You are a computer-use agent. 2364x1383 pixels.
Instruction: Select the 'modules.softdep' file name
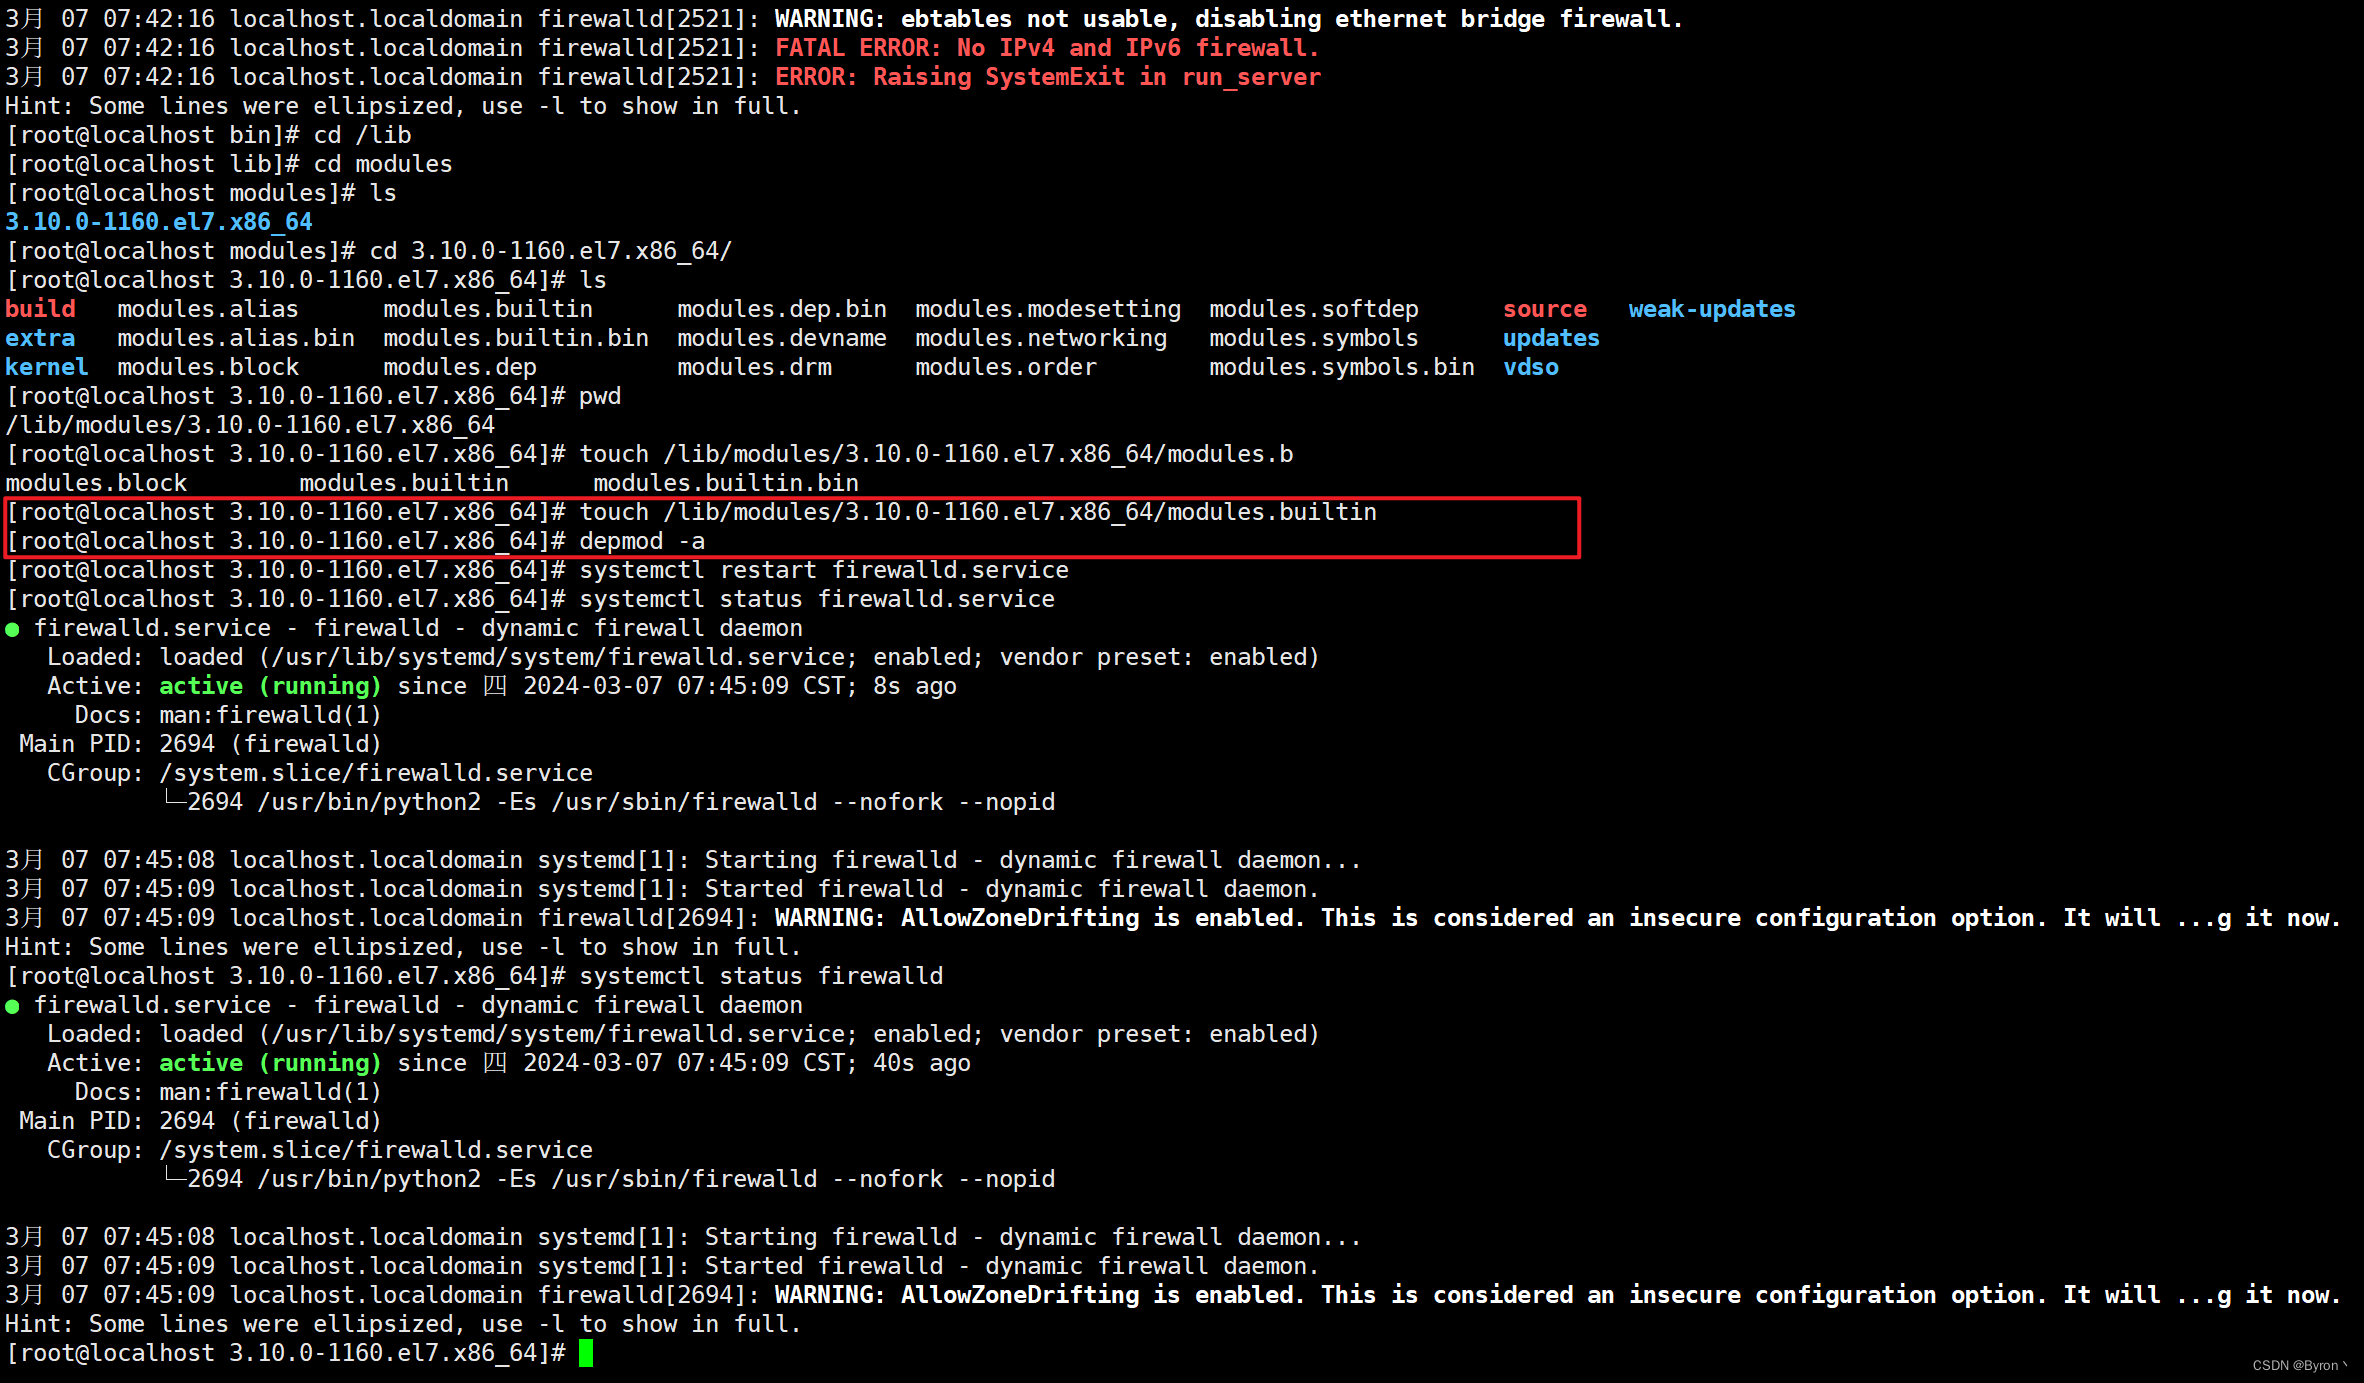(x=1314, y=309)
